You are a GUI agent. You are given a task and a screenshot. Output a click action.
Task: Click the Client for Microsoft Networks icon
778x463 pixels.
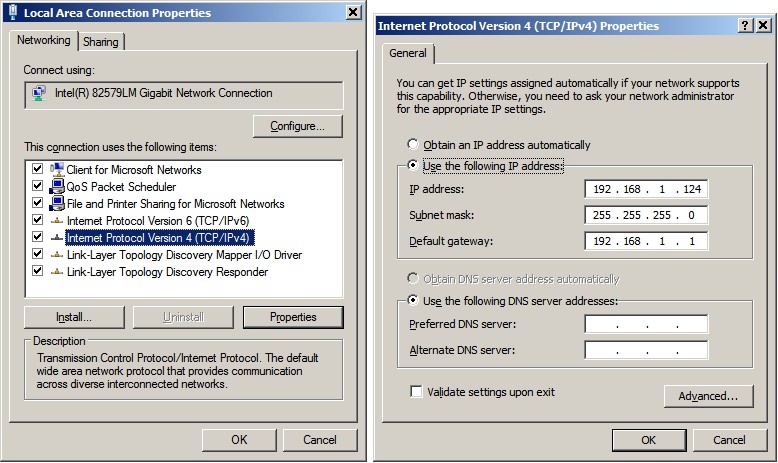click(x=57, y=170)
